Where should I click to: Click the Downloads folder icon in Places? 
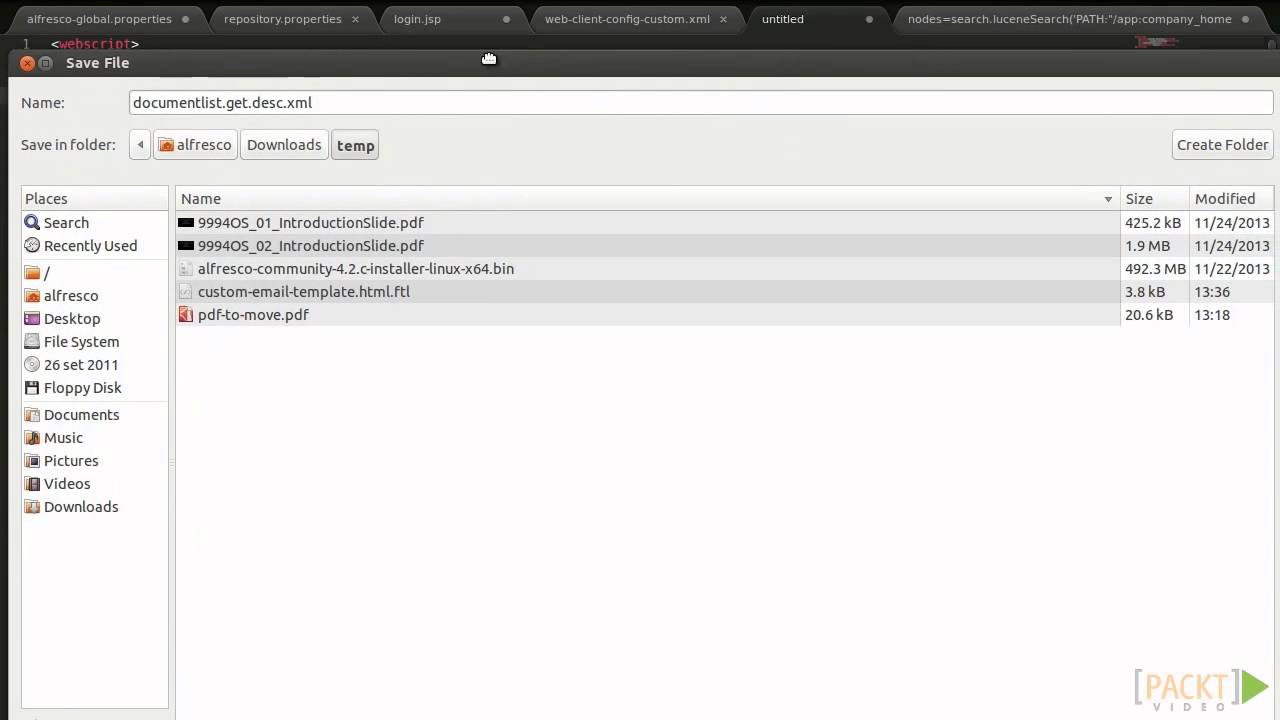click(x=32, y=507)
